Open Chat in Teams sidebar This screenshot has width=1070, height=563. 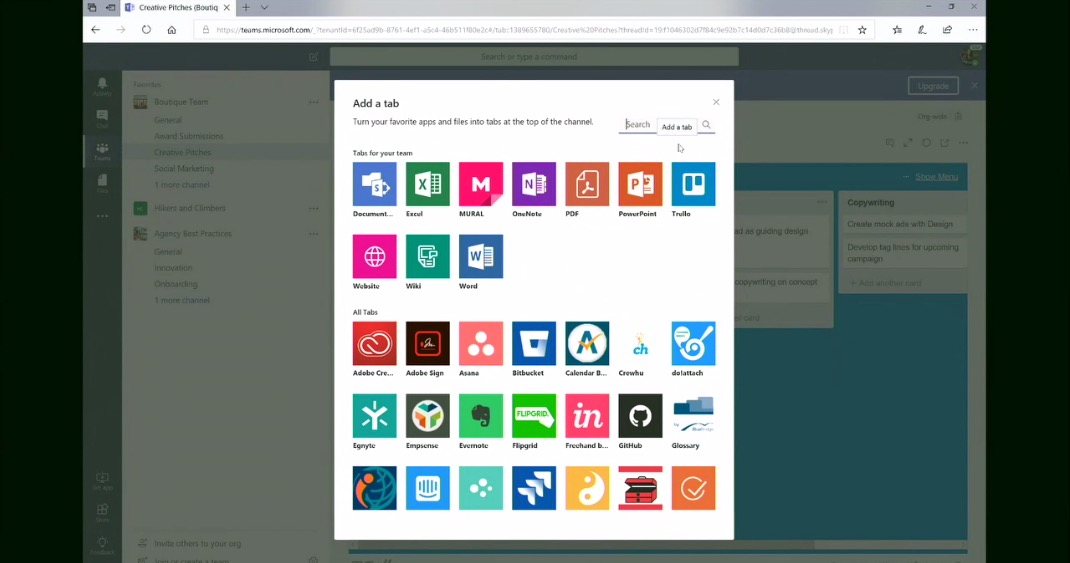coord(102,119)
